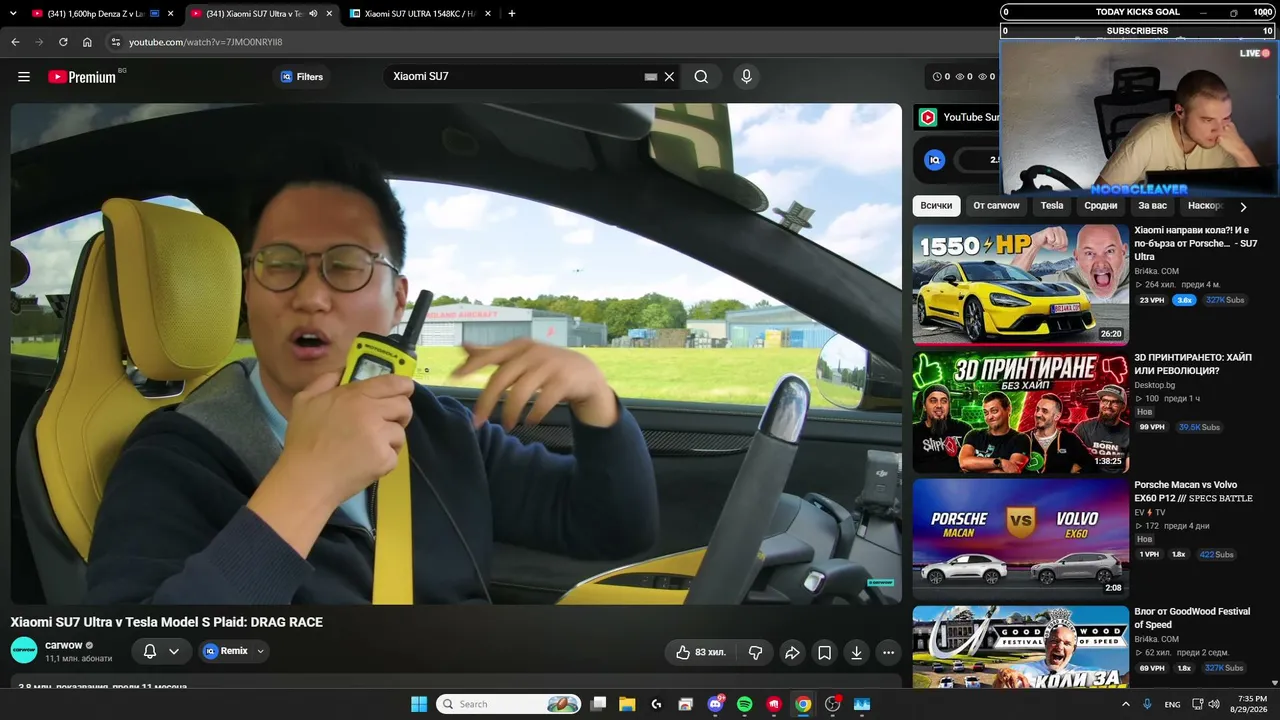Open the YouTube guide hamburger menu
1280x720 pixels.
pos(24,77)
